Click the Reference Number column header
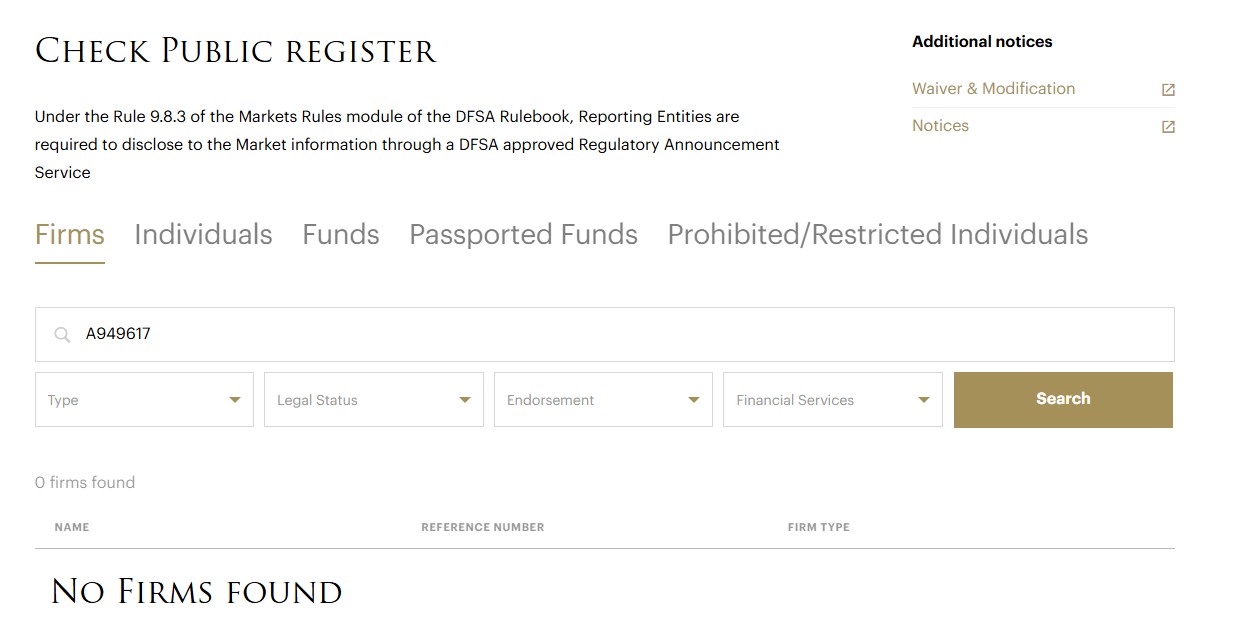This screenshot has height=644, width=1233. point(482,527)
